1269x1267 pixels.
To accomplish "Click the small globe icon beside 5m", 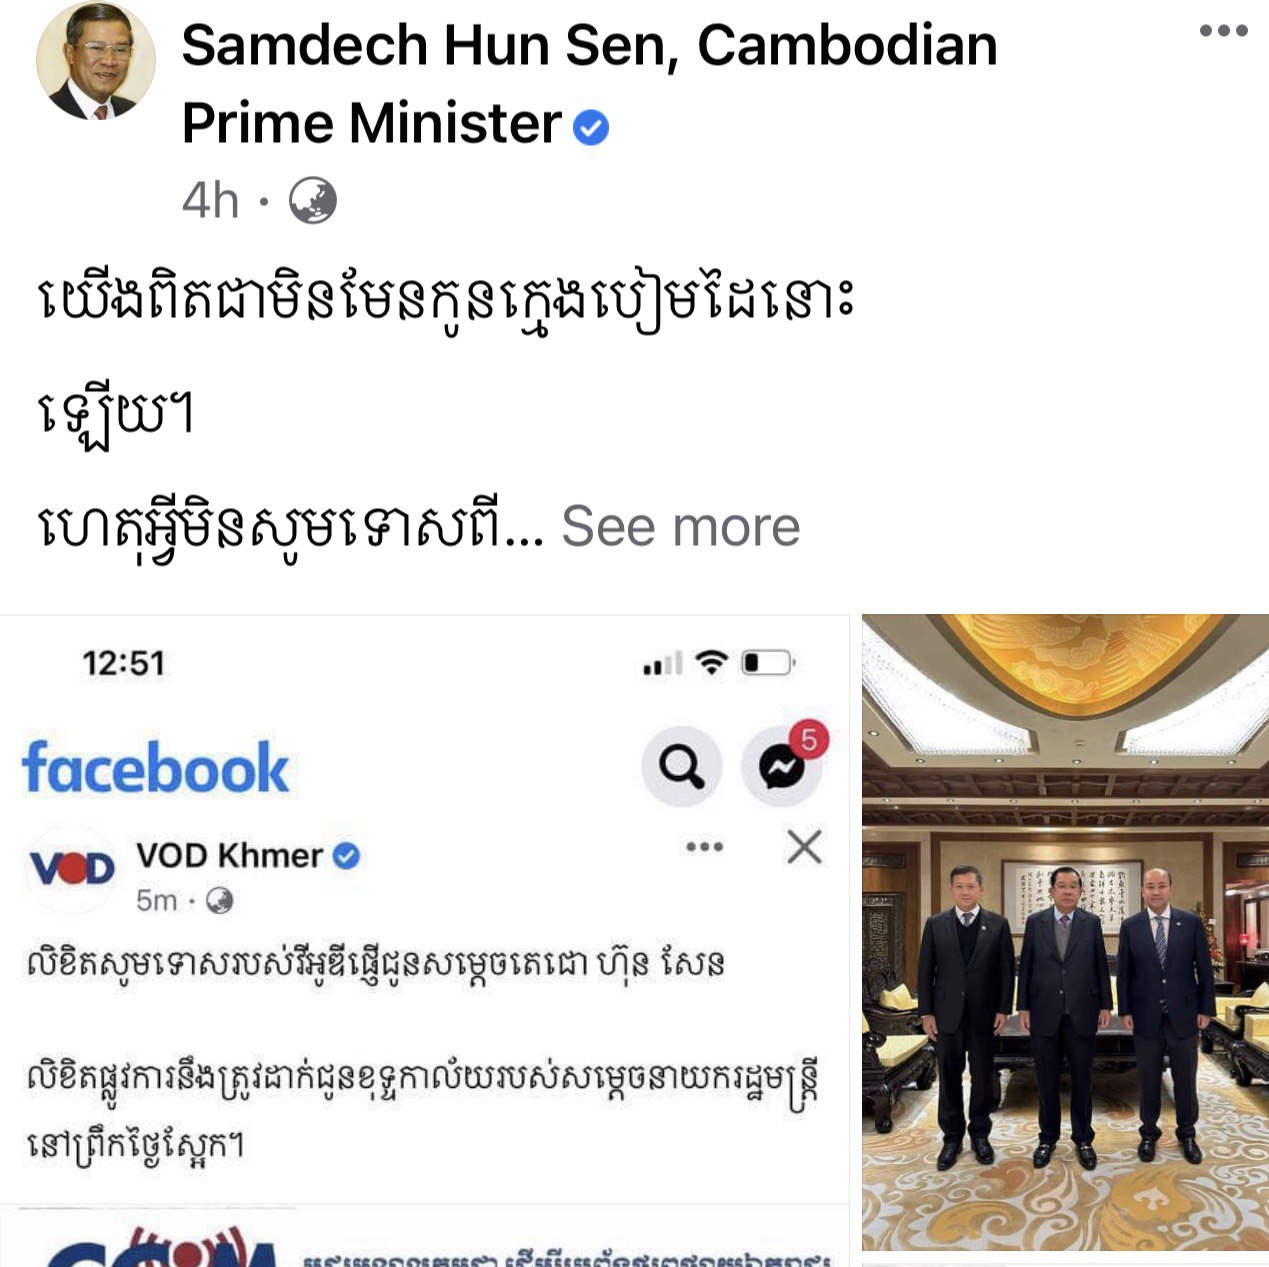I will point(219,902).
